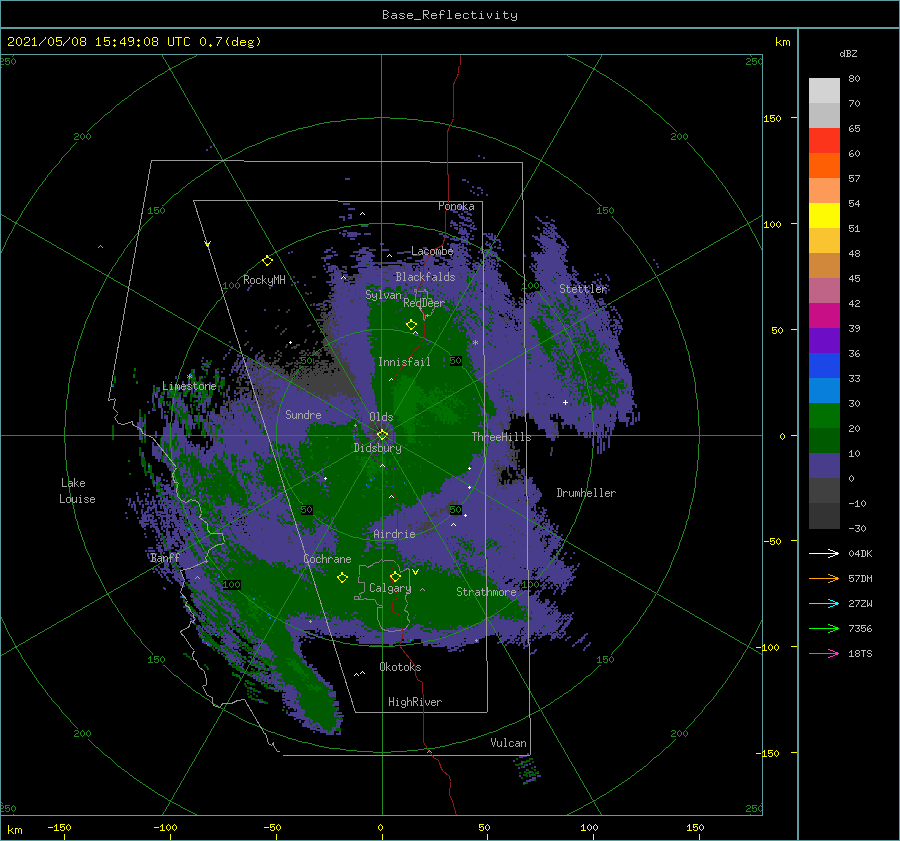Click the Innisfail city label
The image size is (900, 841).
coord(404,362)
